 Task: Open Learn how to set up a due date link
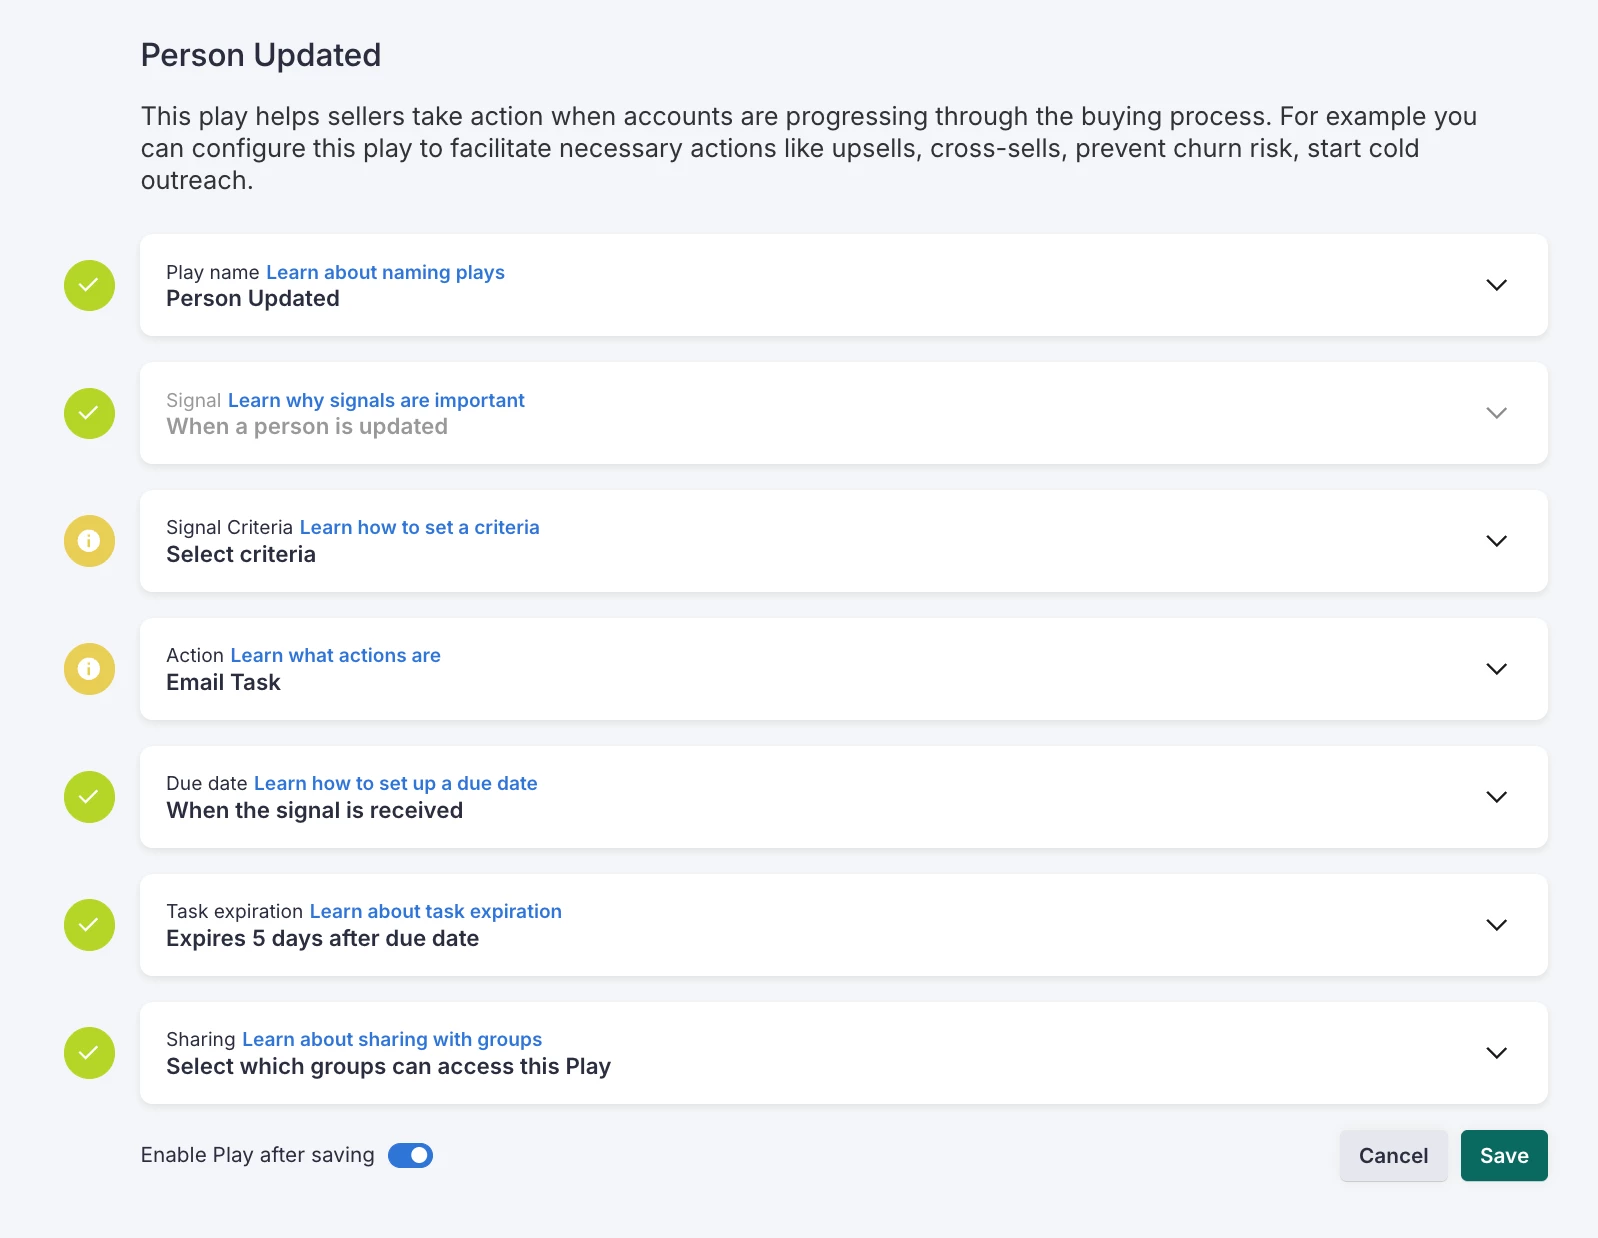(395, 783)
